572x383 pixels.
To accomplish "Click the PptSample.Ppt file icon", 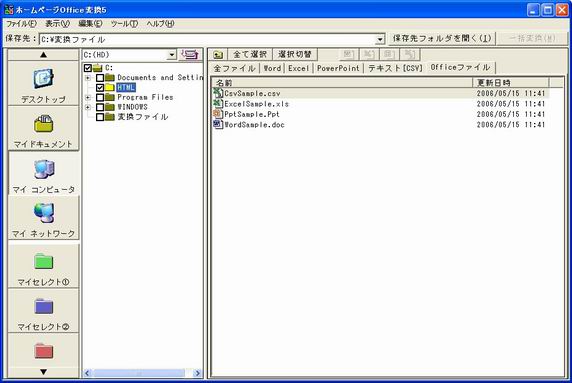I will click(218, 114).
